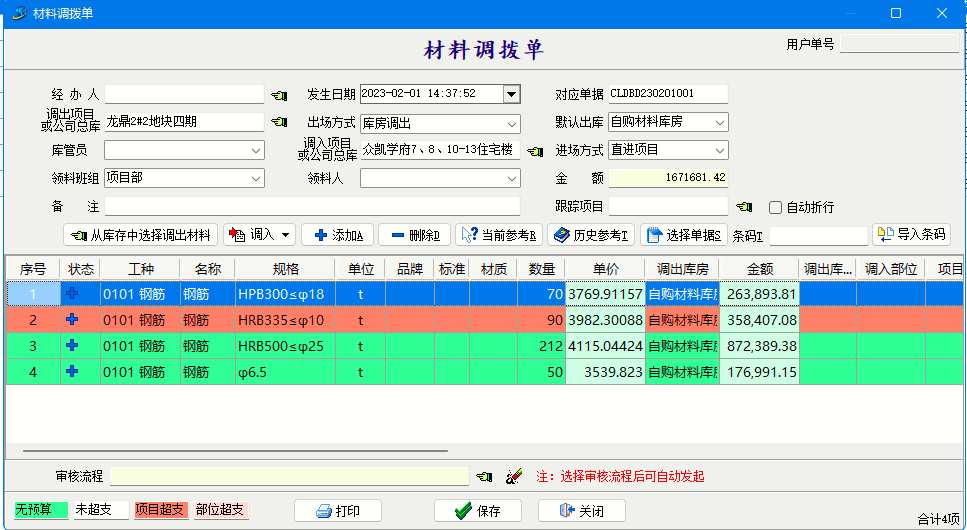Click the 打印 button
The image size is (967, 530).
338,511
